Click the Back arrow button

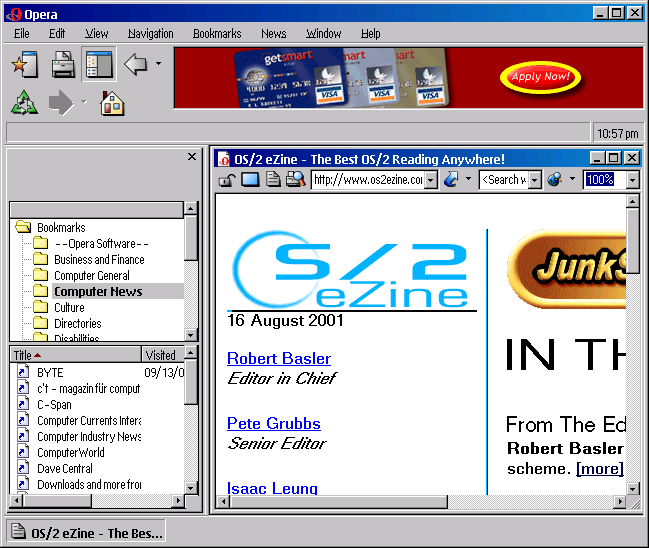[136, 64]
